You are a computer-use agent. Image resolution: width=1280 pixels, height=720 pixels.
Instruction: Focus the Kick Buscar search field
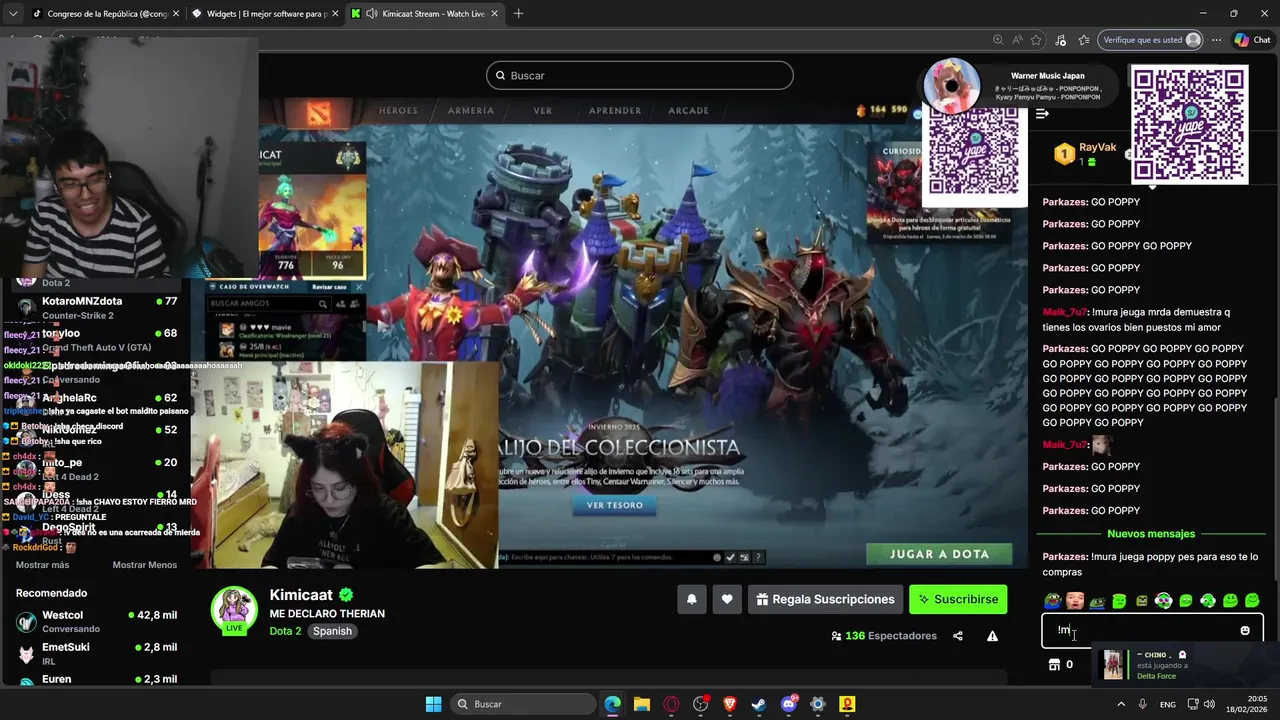point(640,75)
